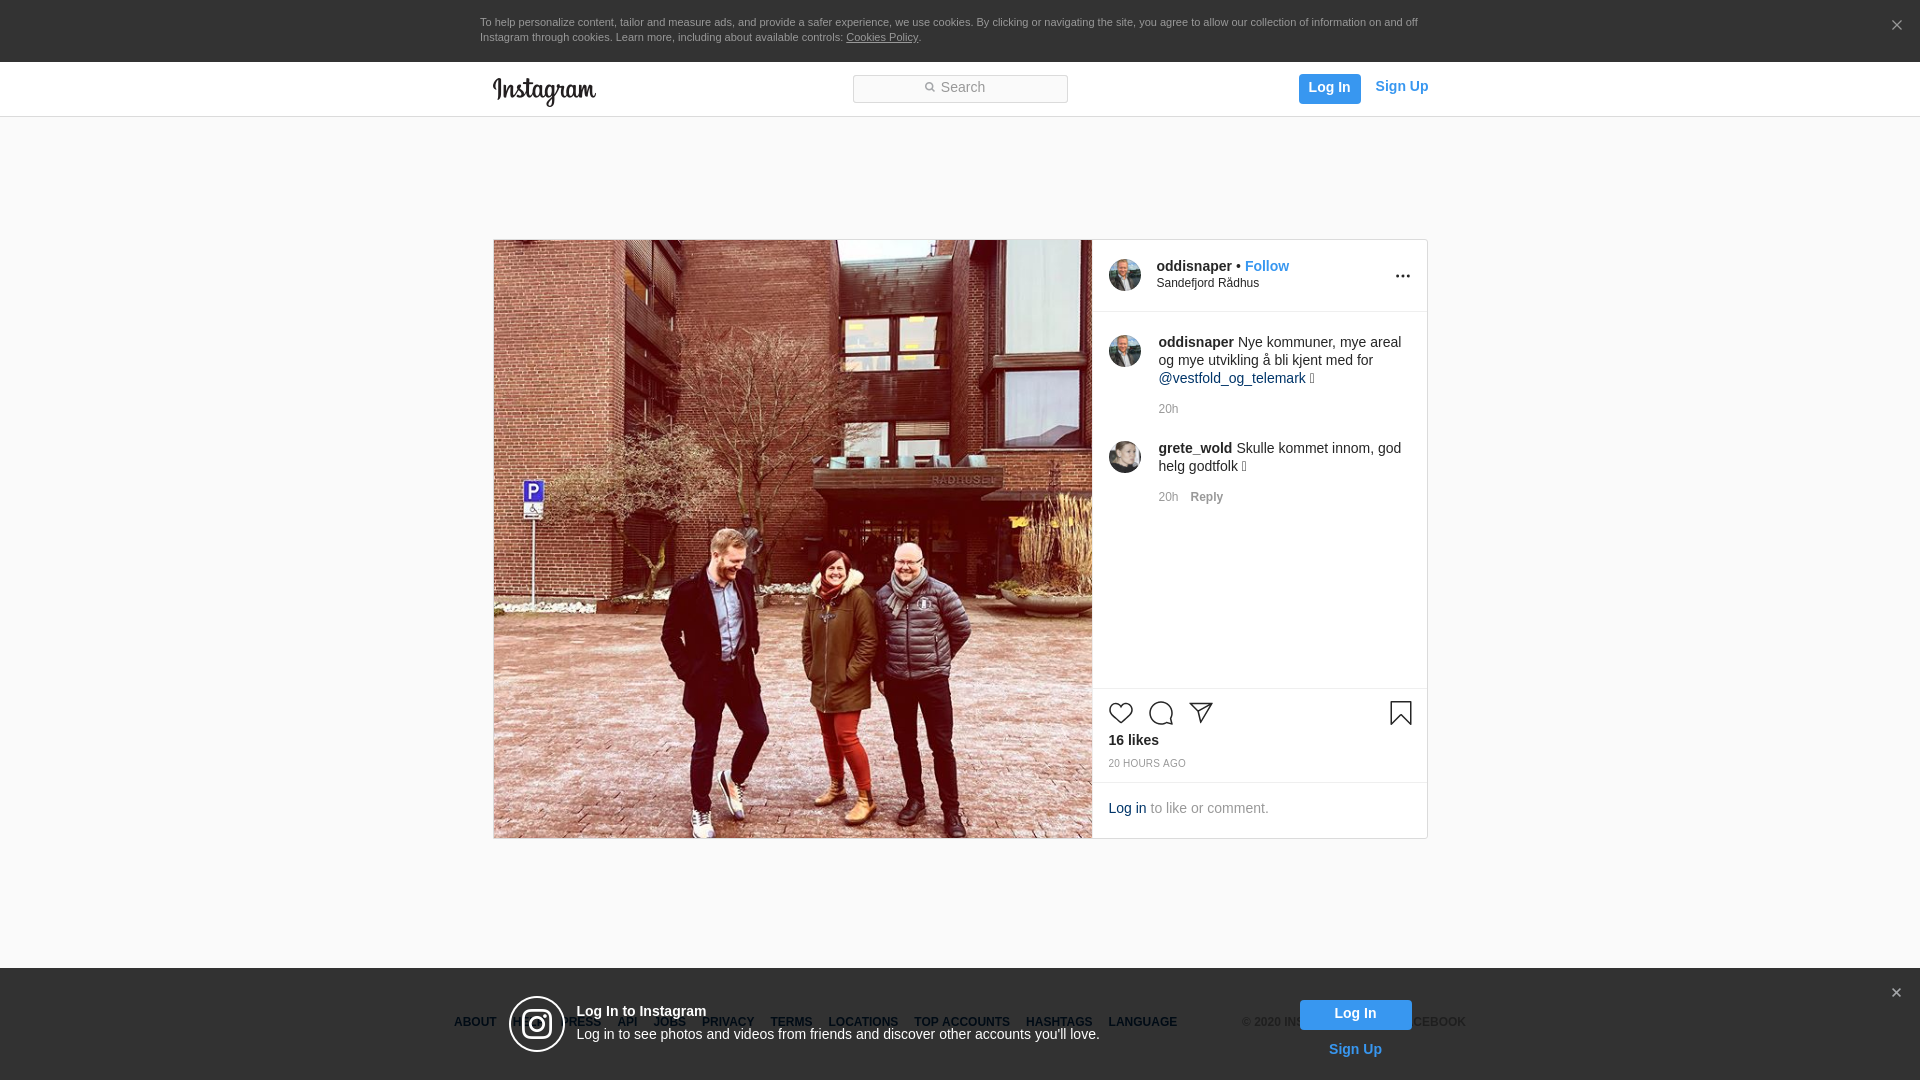Click the Instagram logo in header

click(544, 91)
